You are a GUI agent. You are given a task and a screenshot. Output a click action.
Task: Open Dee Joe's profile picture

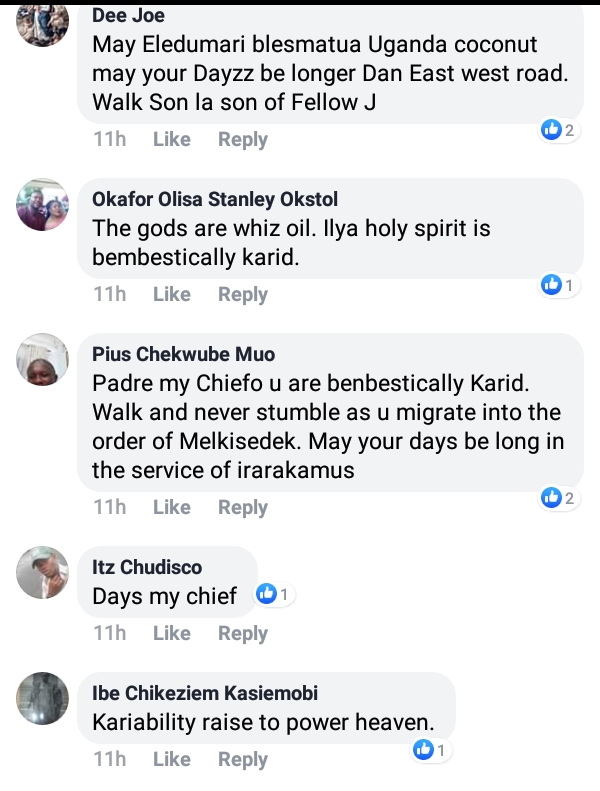click(43, 24)
